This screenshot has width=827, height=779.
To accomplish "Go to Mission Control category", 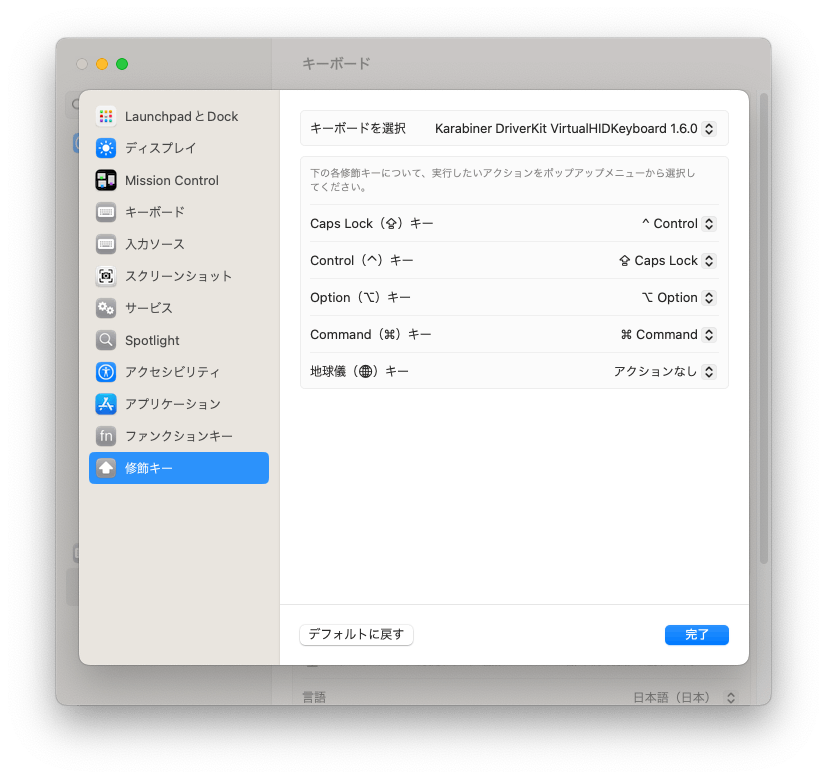I will [179, 180].
